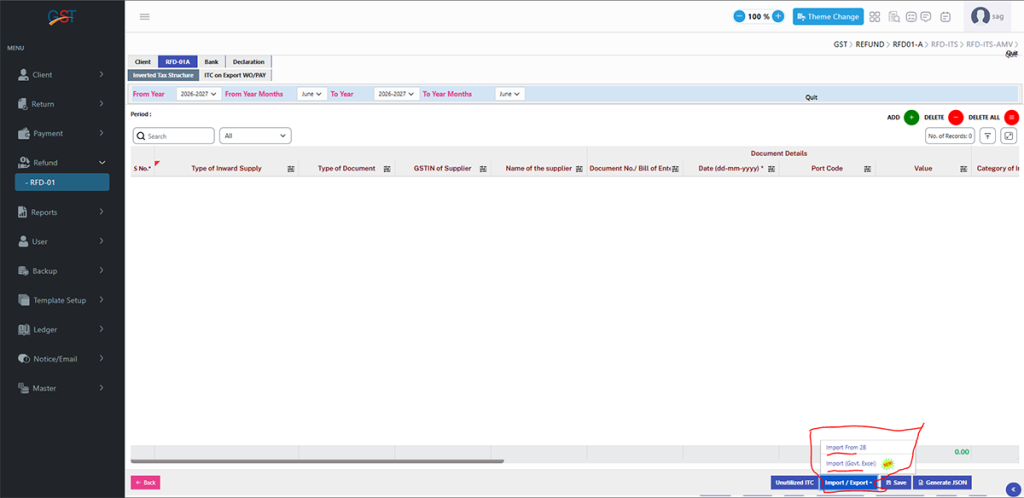
Task: Switch to the RFD-01A tab
Action: coord(178,62)
